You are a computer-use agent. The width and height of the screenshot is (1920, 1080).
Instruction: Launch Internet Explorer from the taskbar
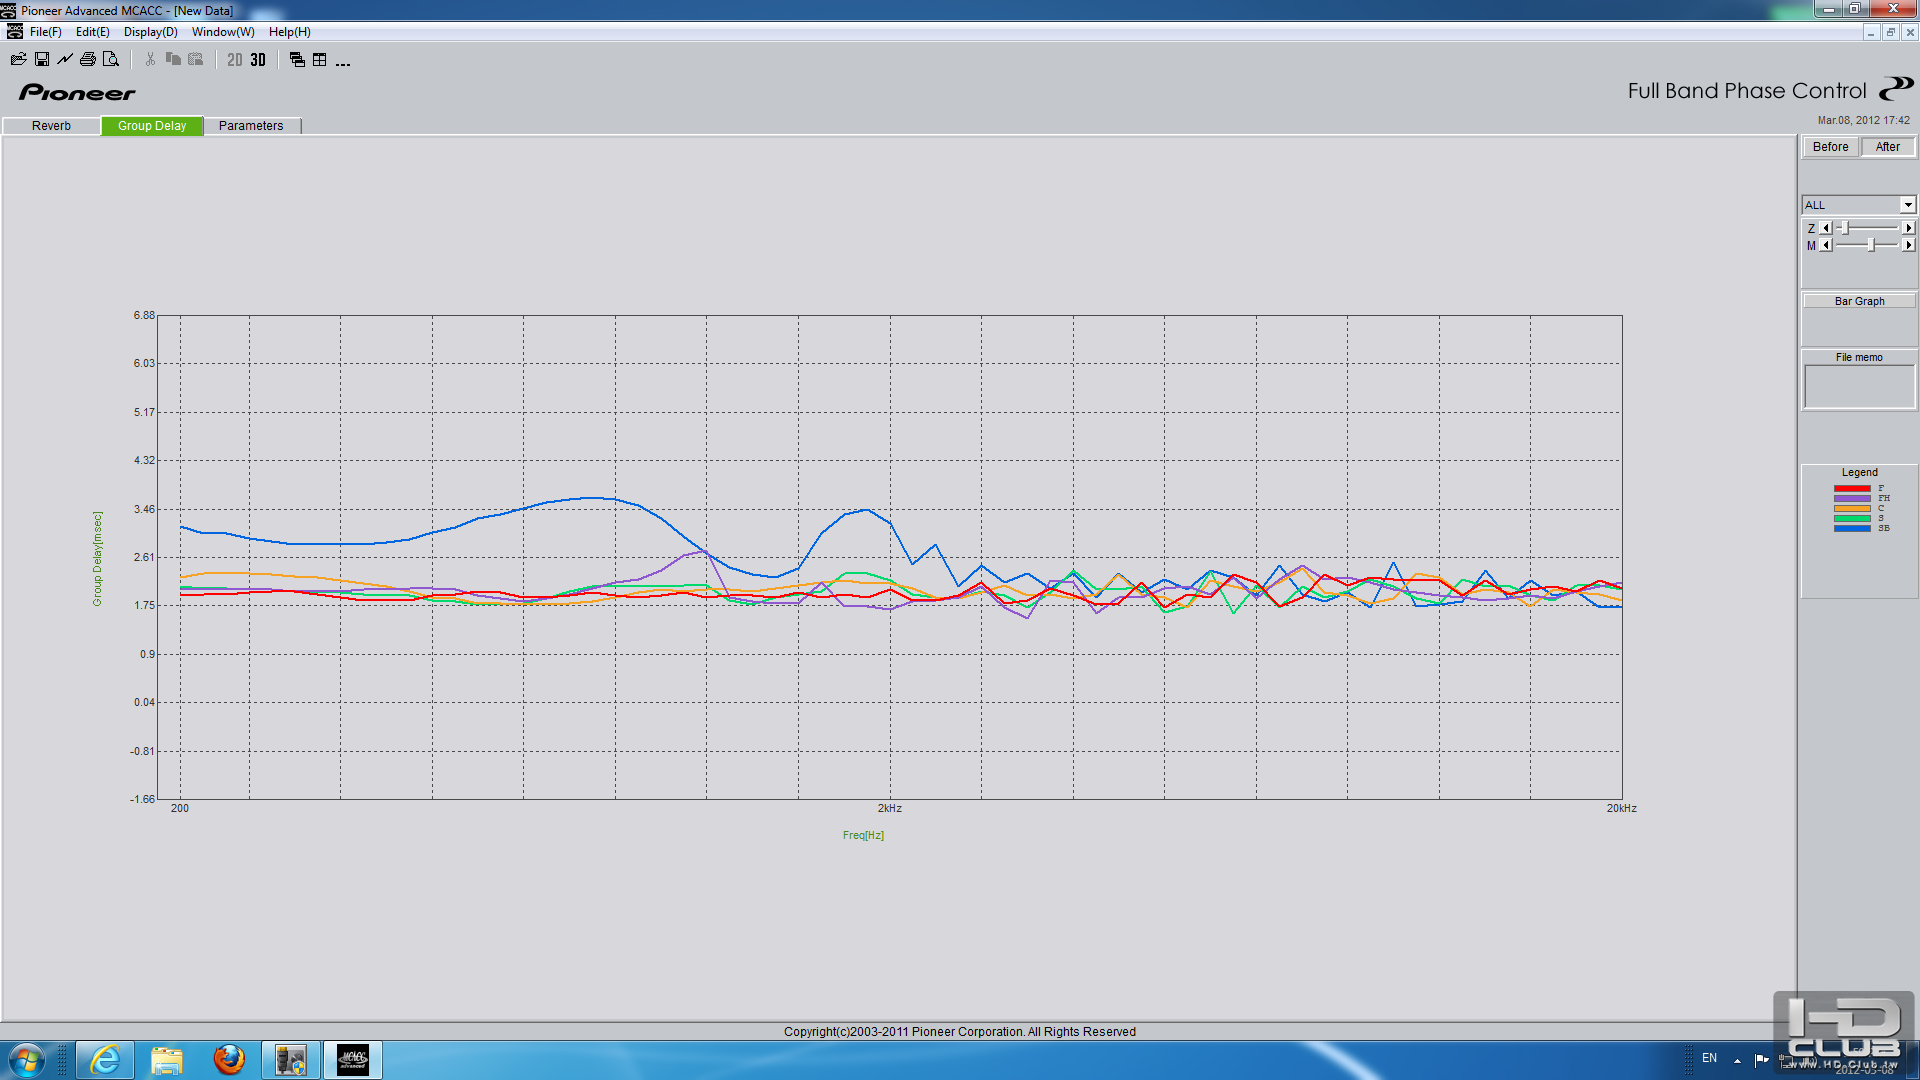(x=104, y=1060)
